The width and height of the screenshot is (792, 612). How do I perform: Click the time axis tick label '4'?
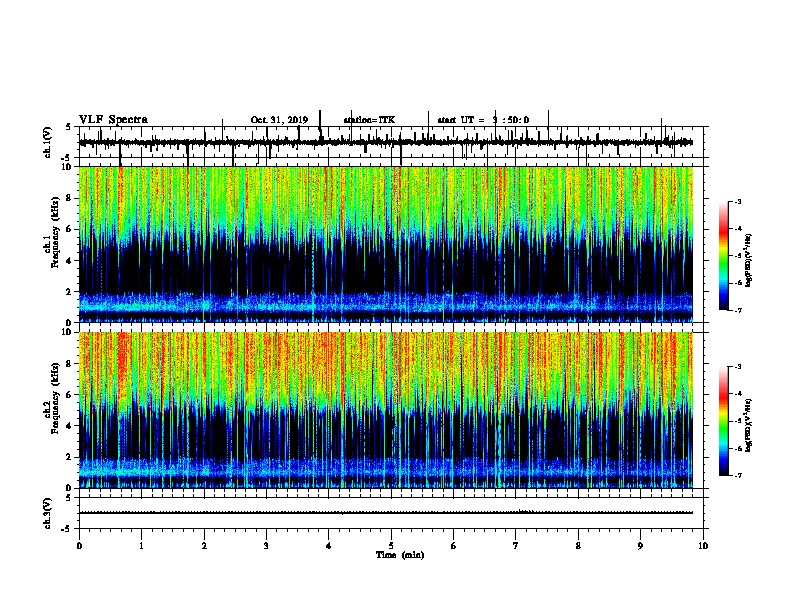coord(329,546)
